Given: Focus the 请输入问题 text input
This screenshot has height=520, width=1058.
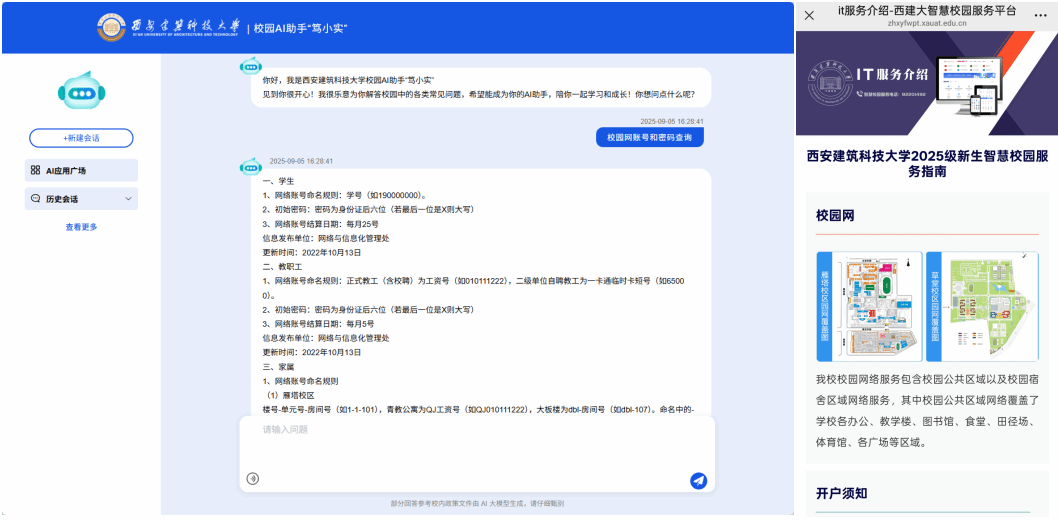Looking at the screenshot, I should (476, 440).
